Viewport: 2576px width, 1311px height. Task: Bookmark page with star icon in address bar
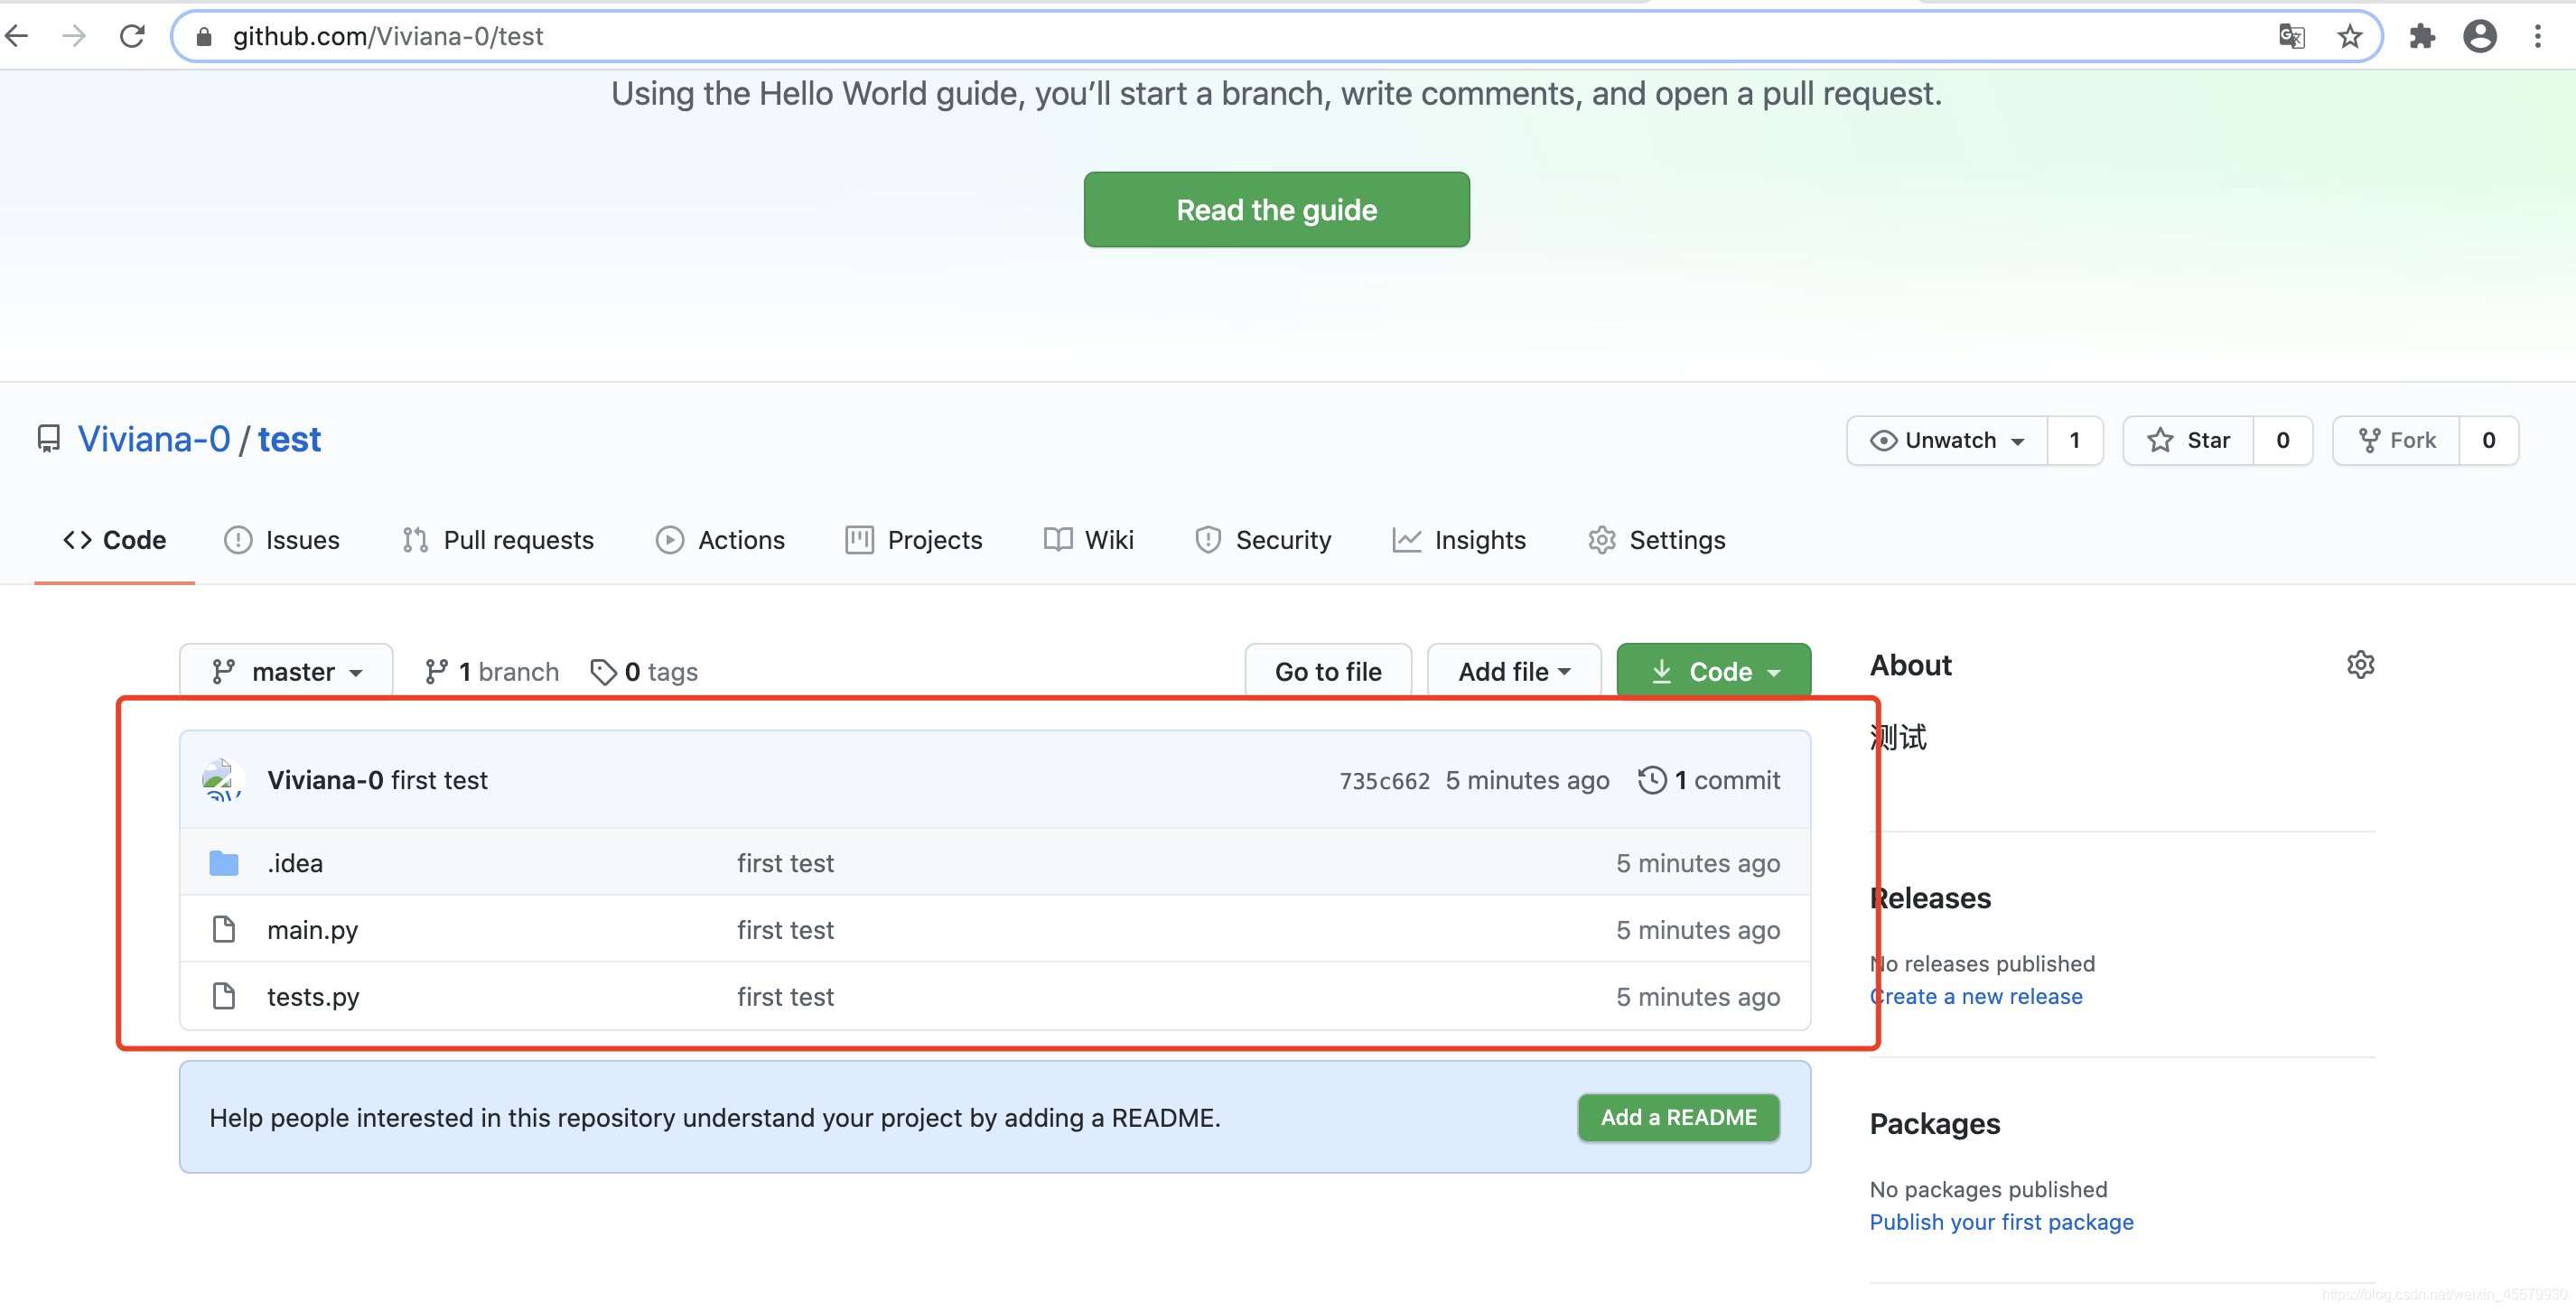point(2349,37)
